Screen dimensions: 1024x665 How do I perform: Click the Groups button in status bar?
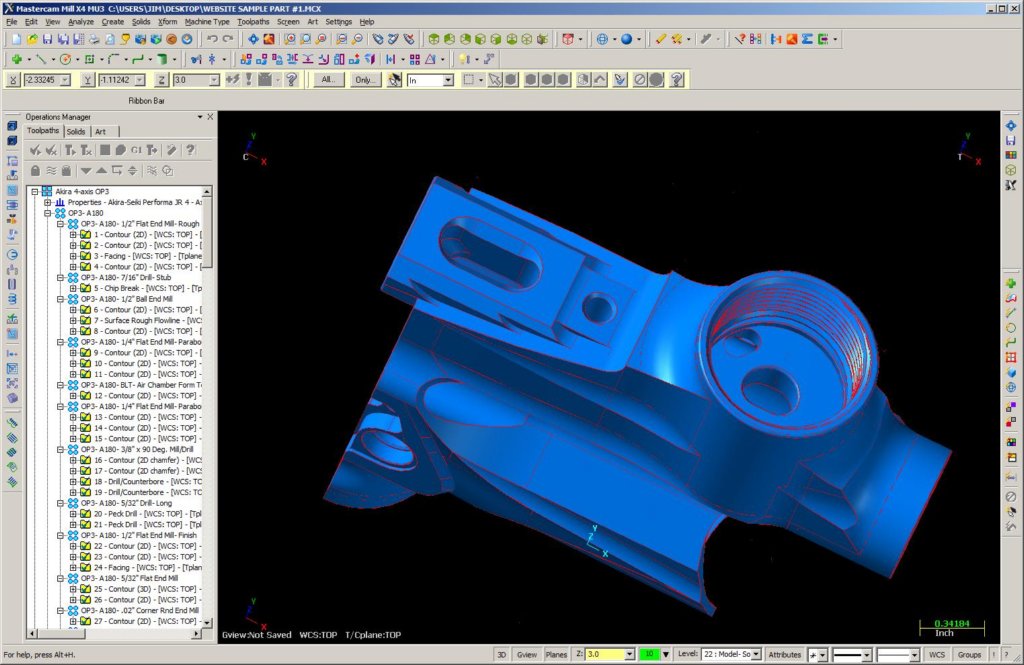(969, 654)
